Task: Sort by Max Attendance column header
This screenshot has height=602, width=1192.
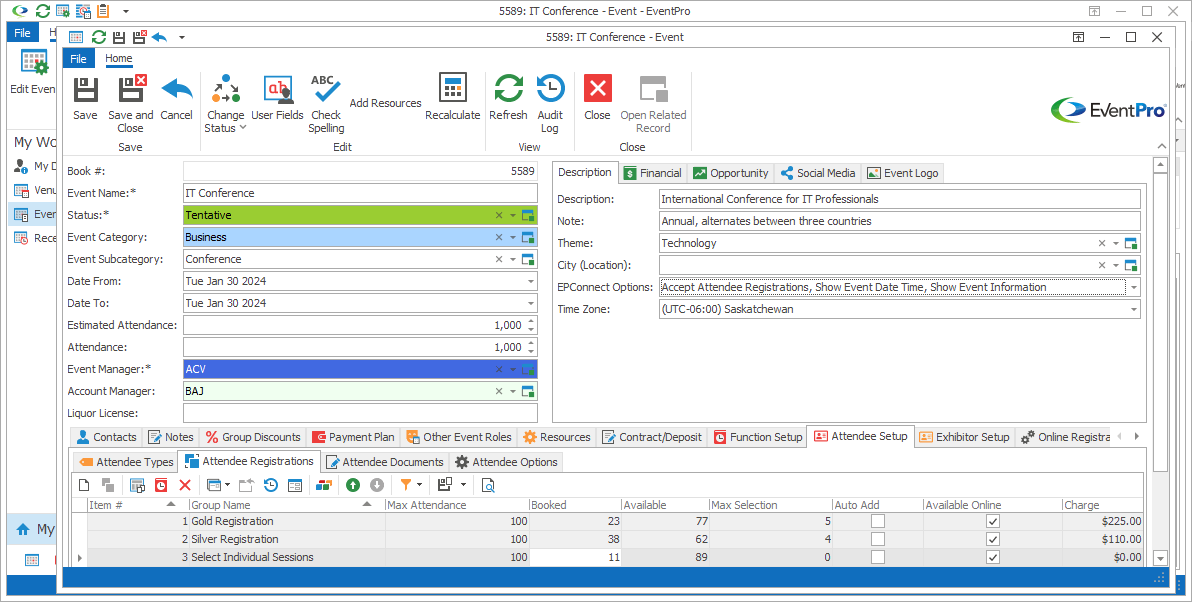Action: point(457,505)
